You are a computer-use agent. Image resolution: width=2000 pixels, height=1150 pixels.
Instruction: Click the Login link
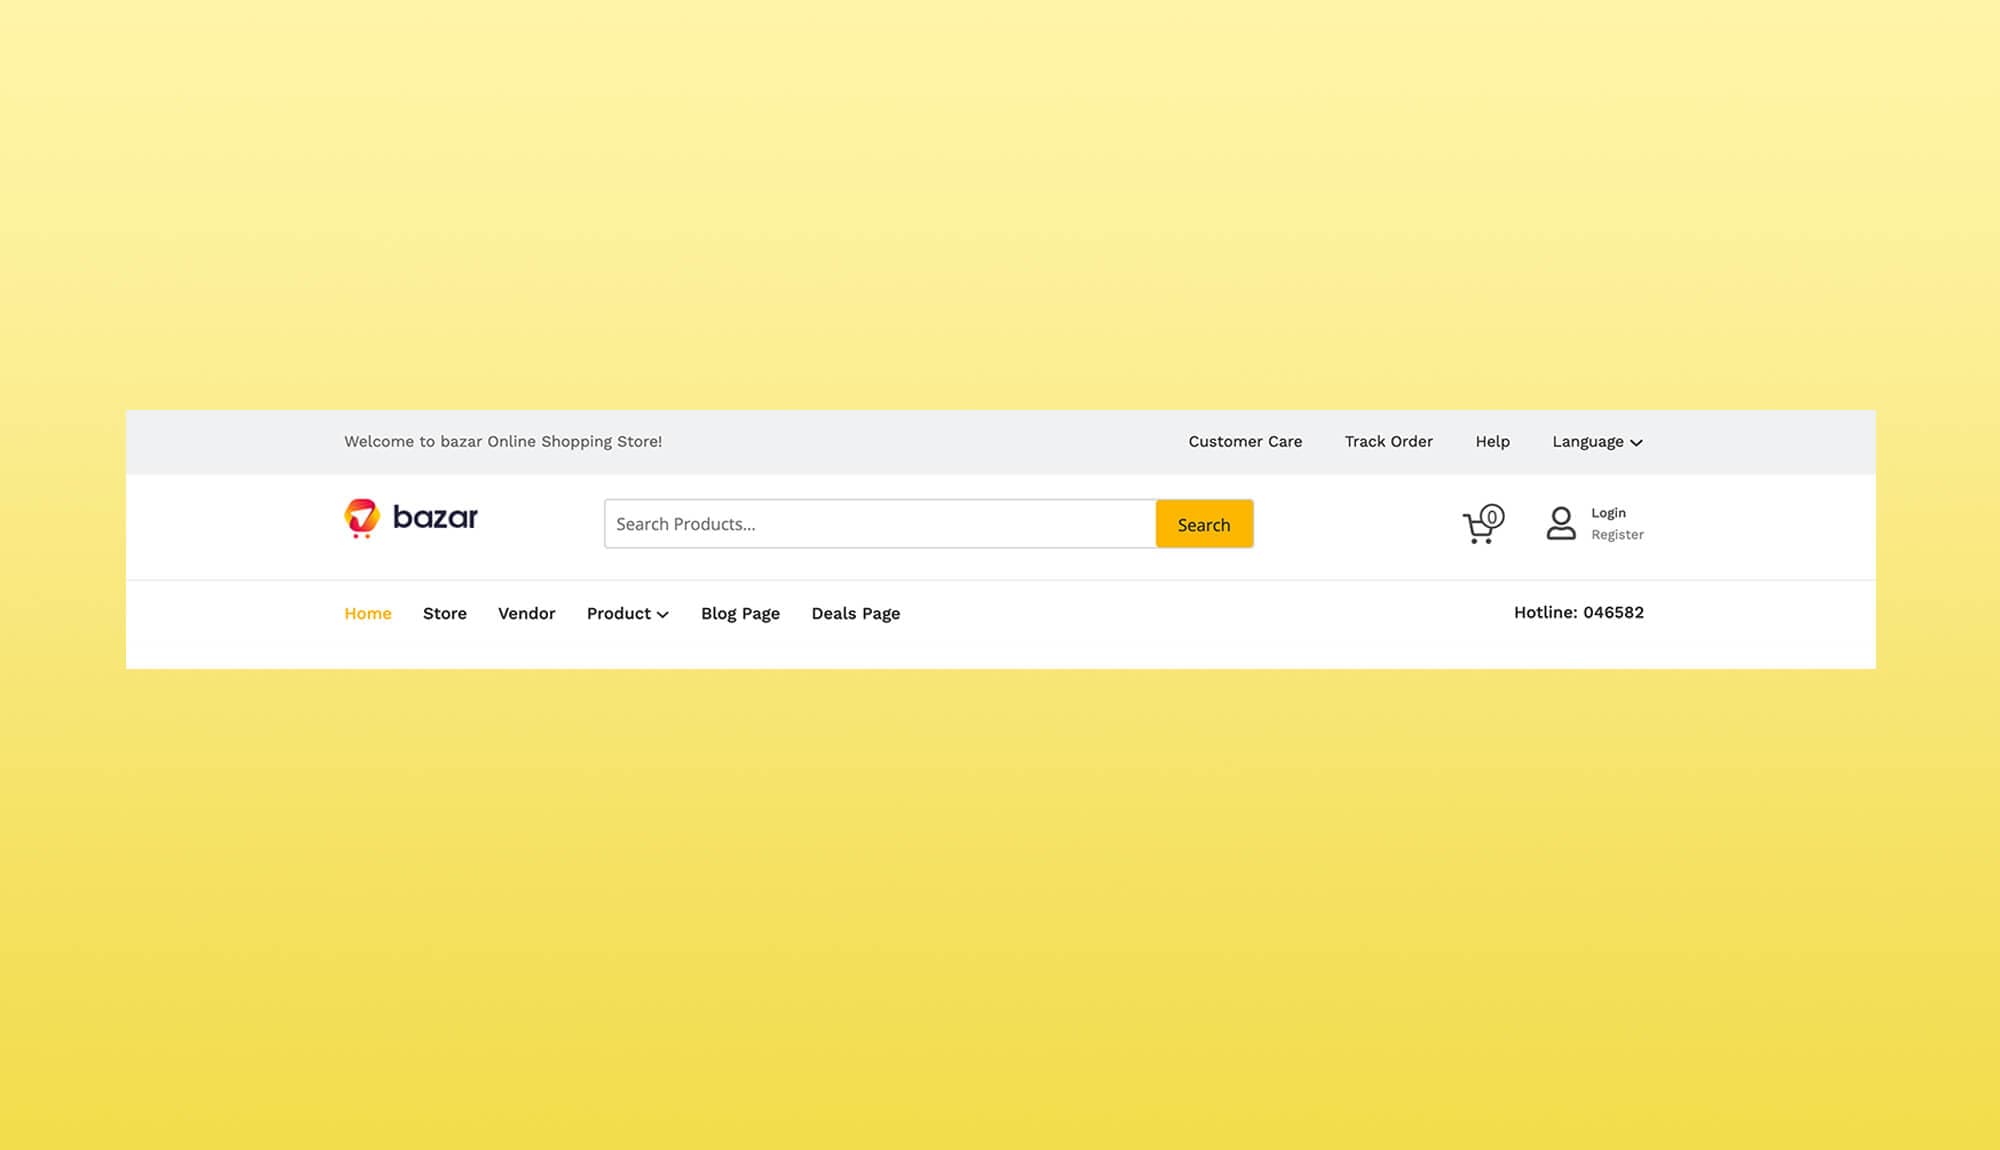point(1608,512)
